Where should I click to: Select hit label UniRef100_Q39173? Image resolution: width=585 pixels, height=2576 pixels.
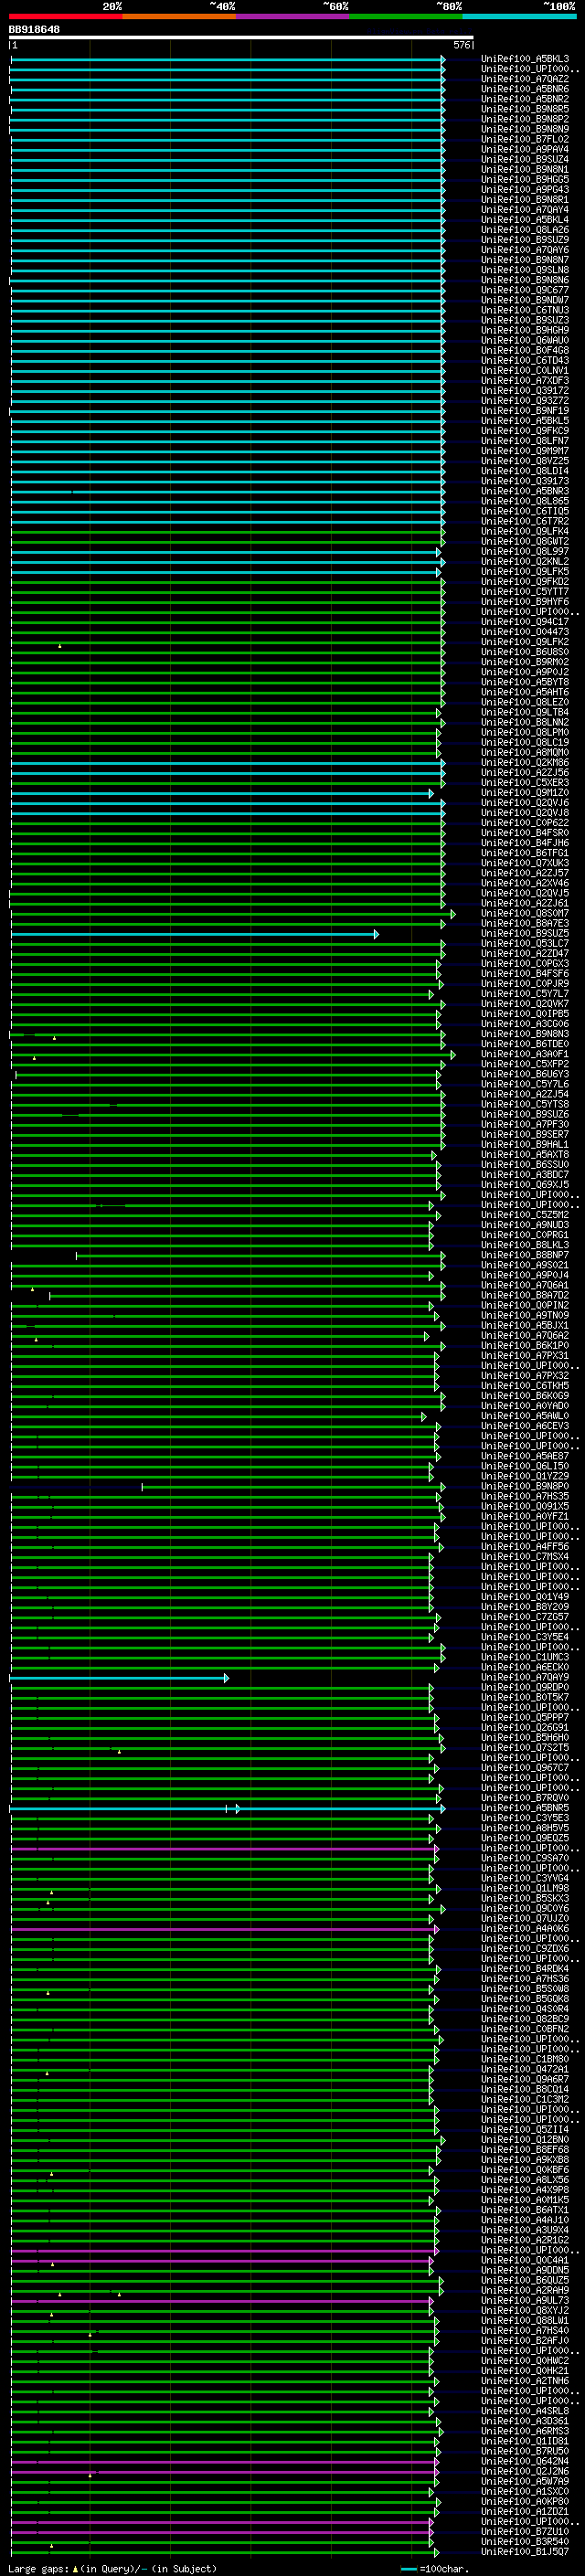pyautogui.click(x=524, y=481)
